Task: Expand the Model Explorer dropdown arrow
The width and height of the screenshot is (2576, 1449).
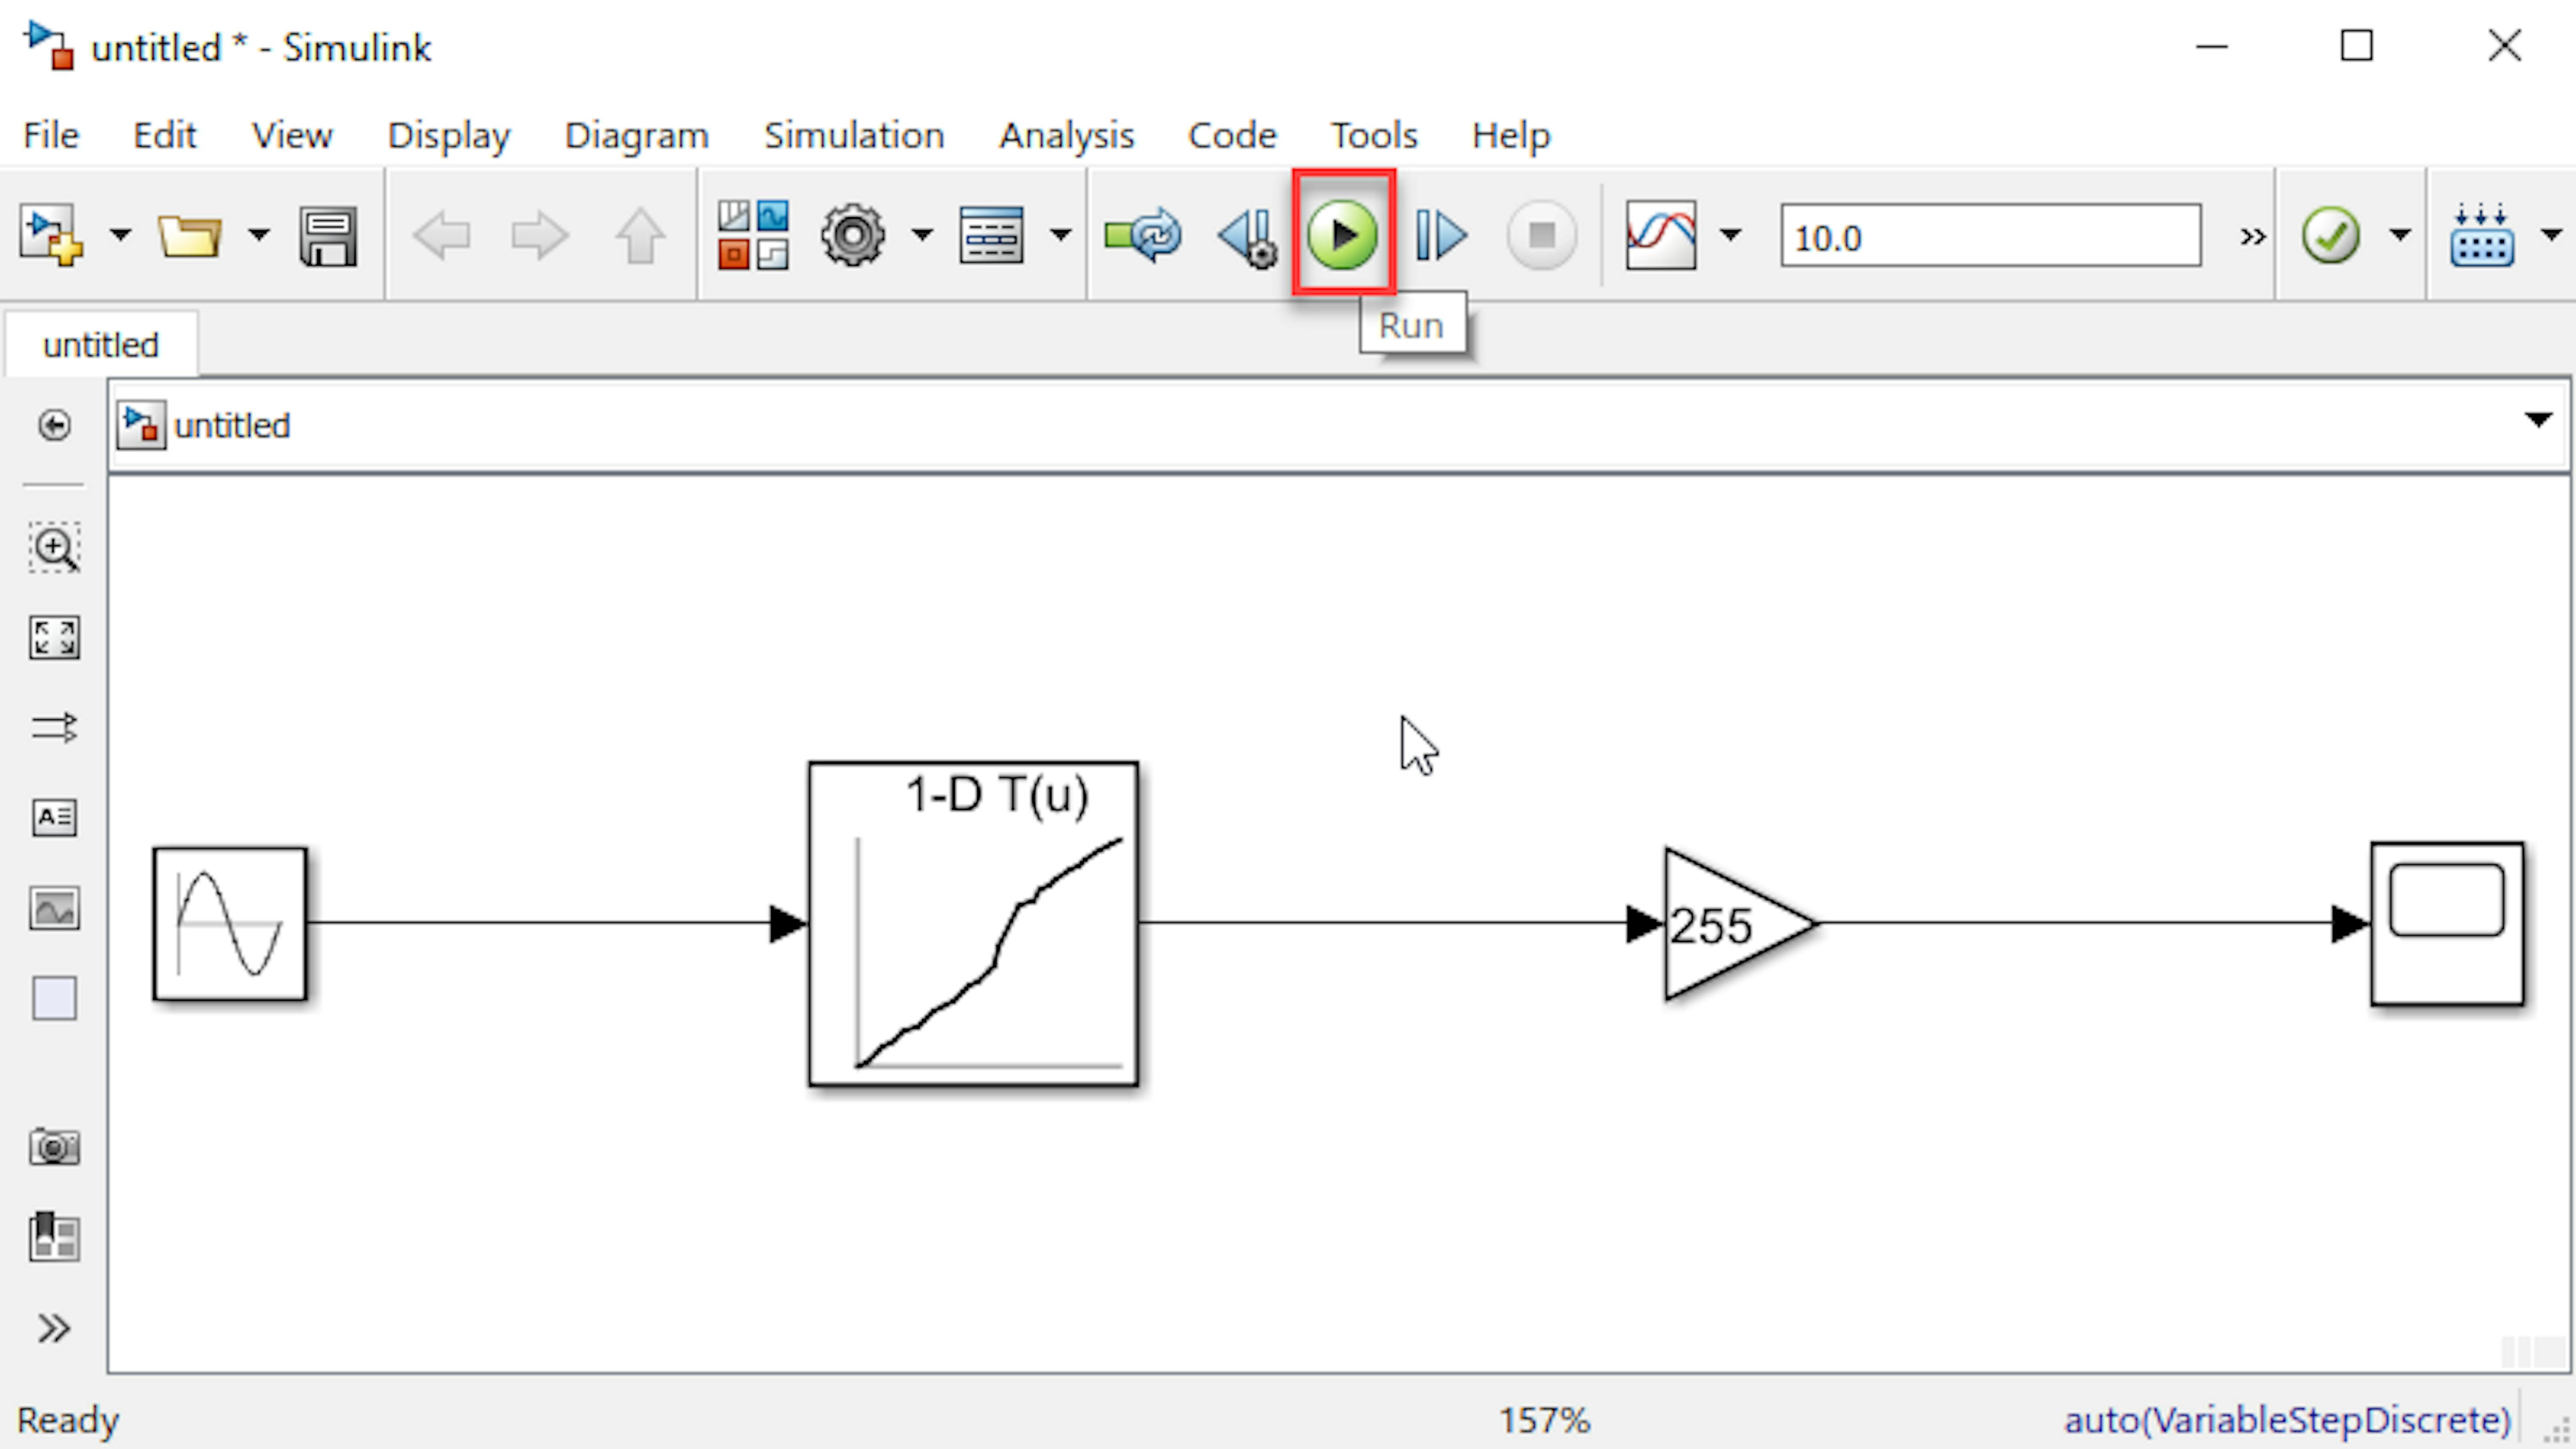Action: (x=1060, y=236)
